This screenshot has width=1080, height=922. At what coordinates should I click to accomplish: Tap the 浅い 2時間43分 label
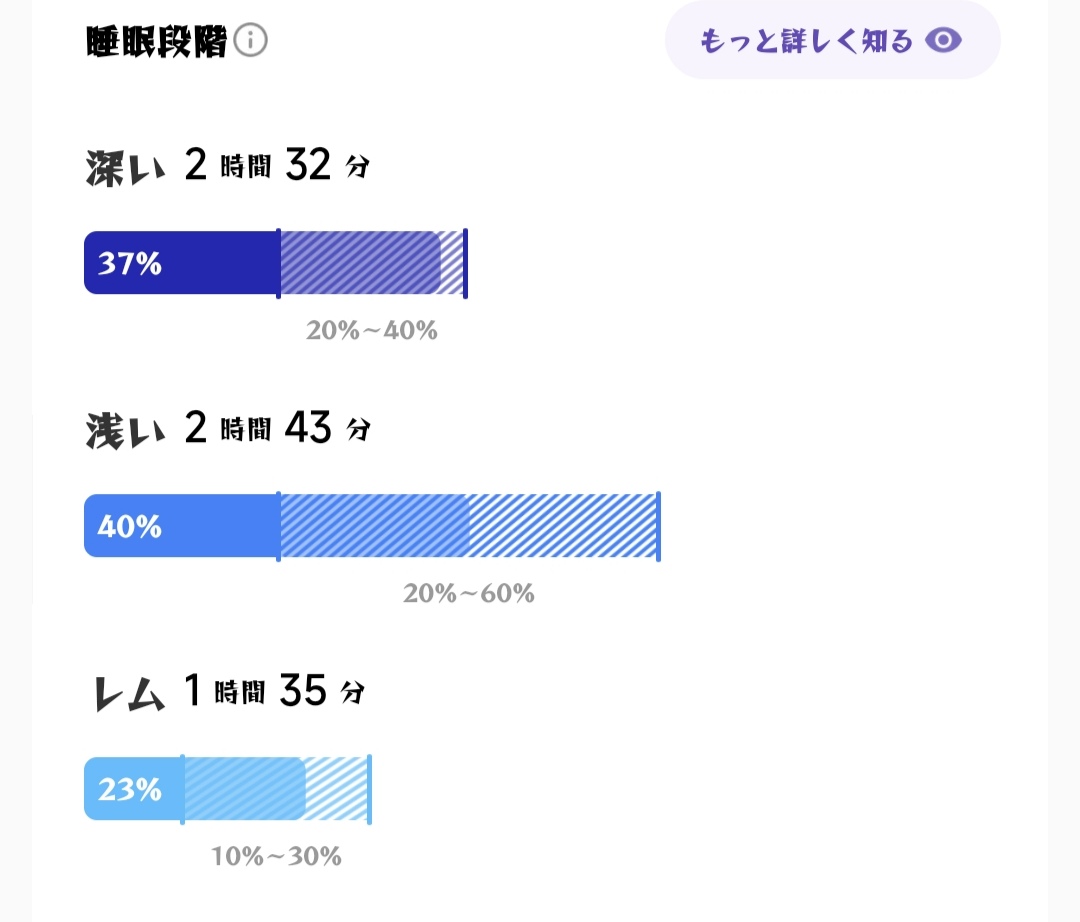click(x=228, y=428)
